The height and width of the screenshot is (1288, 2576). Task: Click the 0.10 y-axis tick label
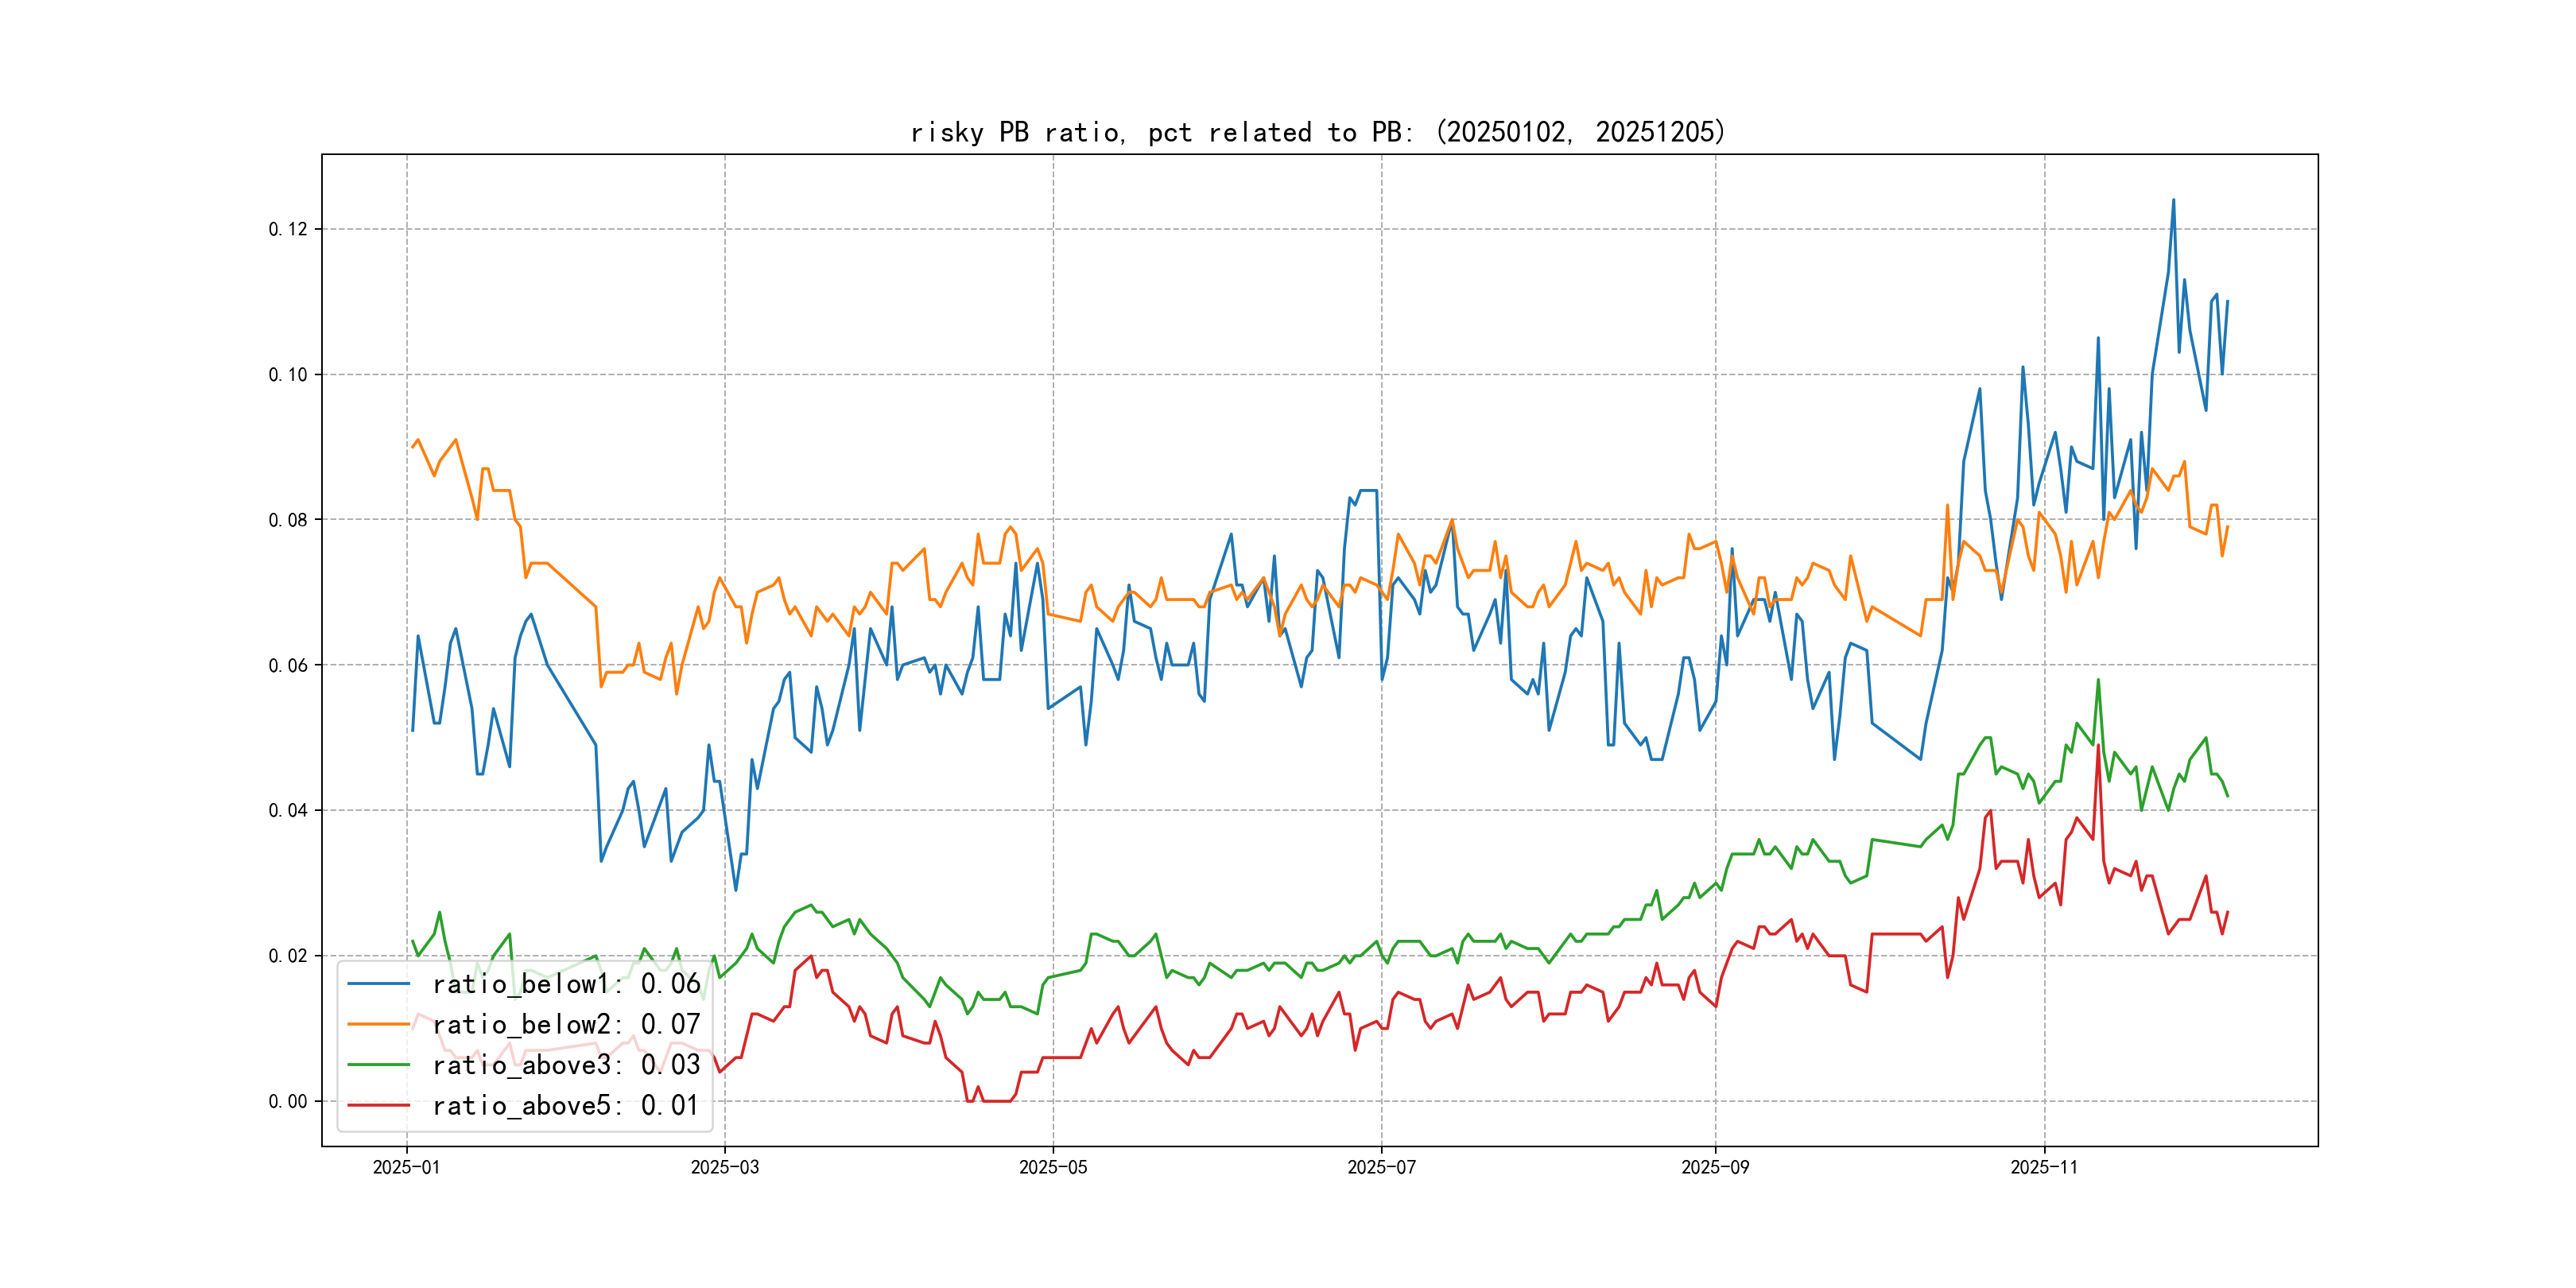[288, 375]
